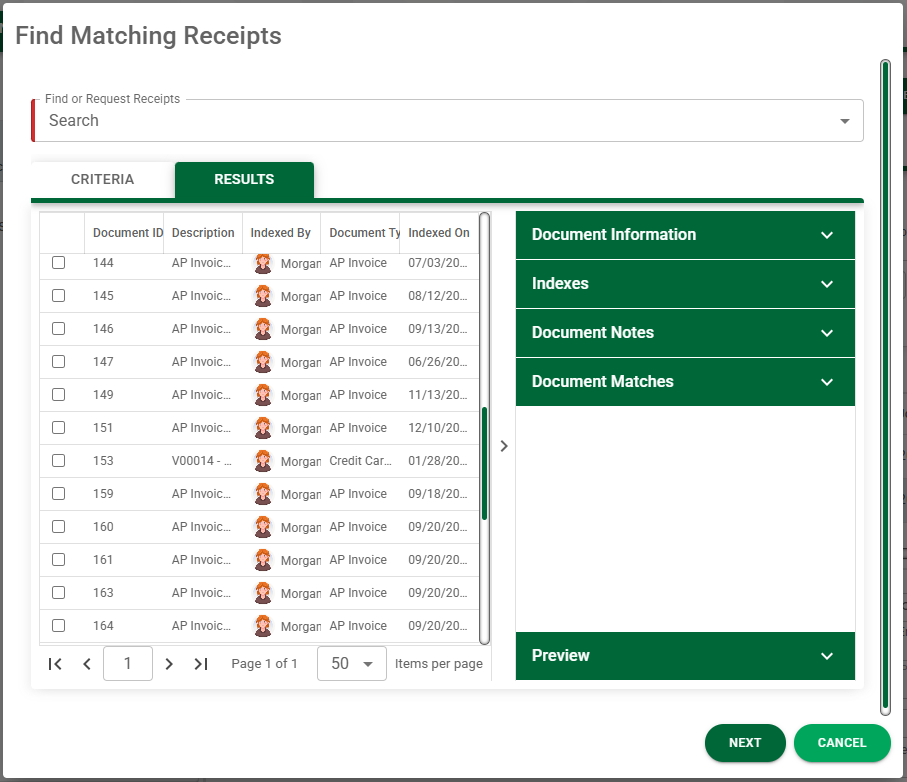Cancel the Find Matching Receipts dialog
Image resolution: width=907 pixels, height=782 pixels.
842,743
